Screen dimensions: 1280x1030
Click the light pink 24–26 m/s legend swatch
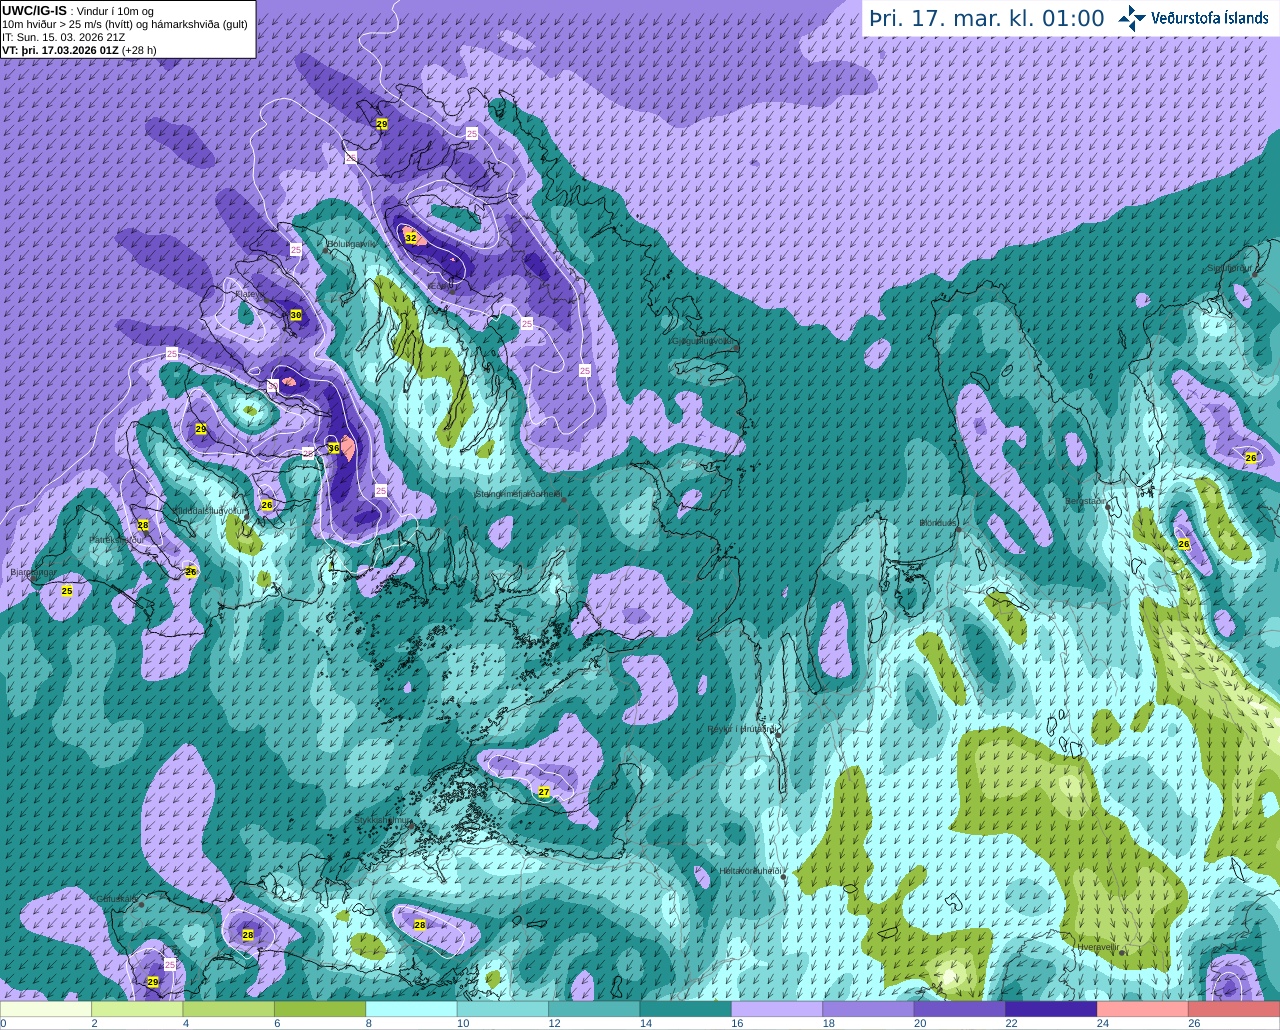[1143, 1009]
